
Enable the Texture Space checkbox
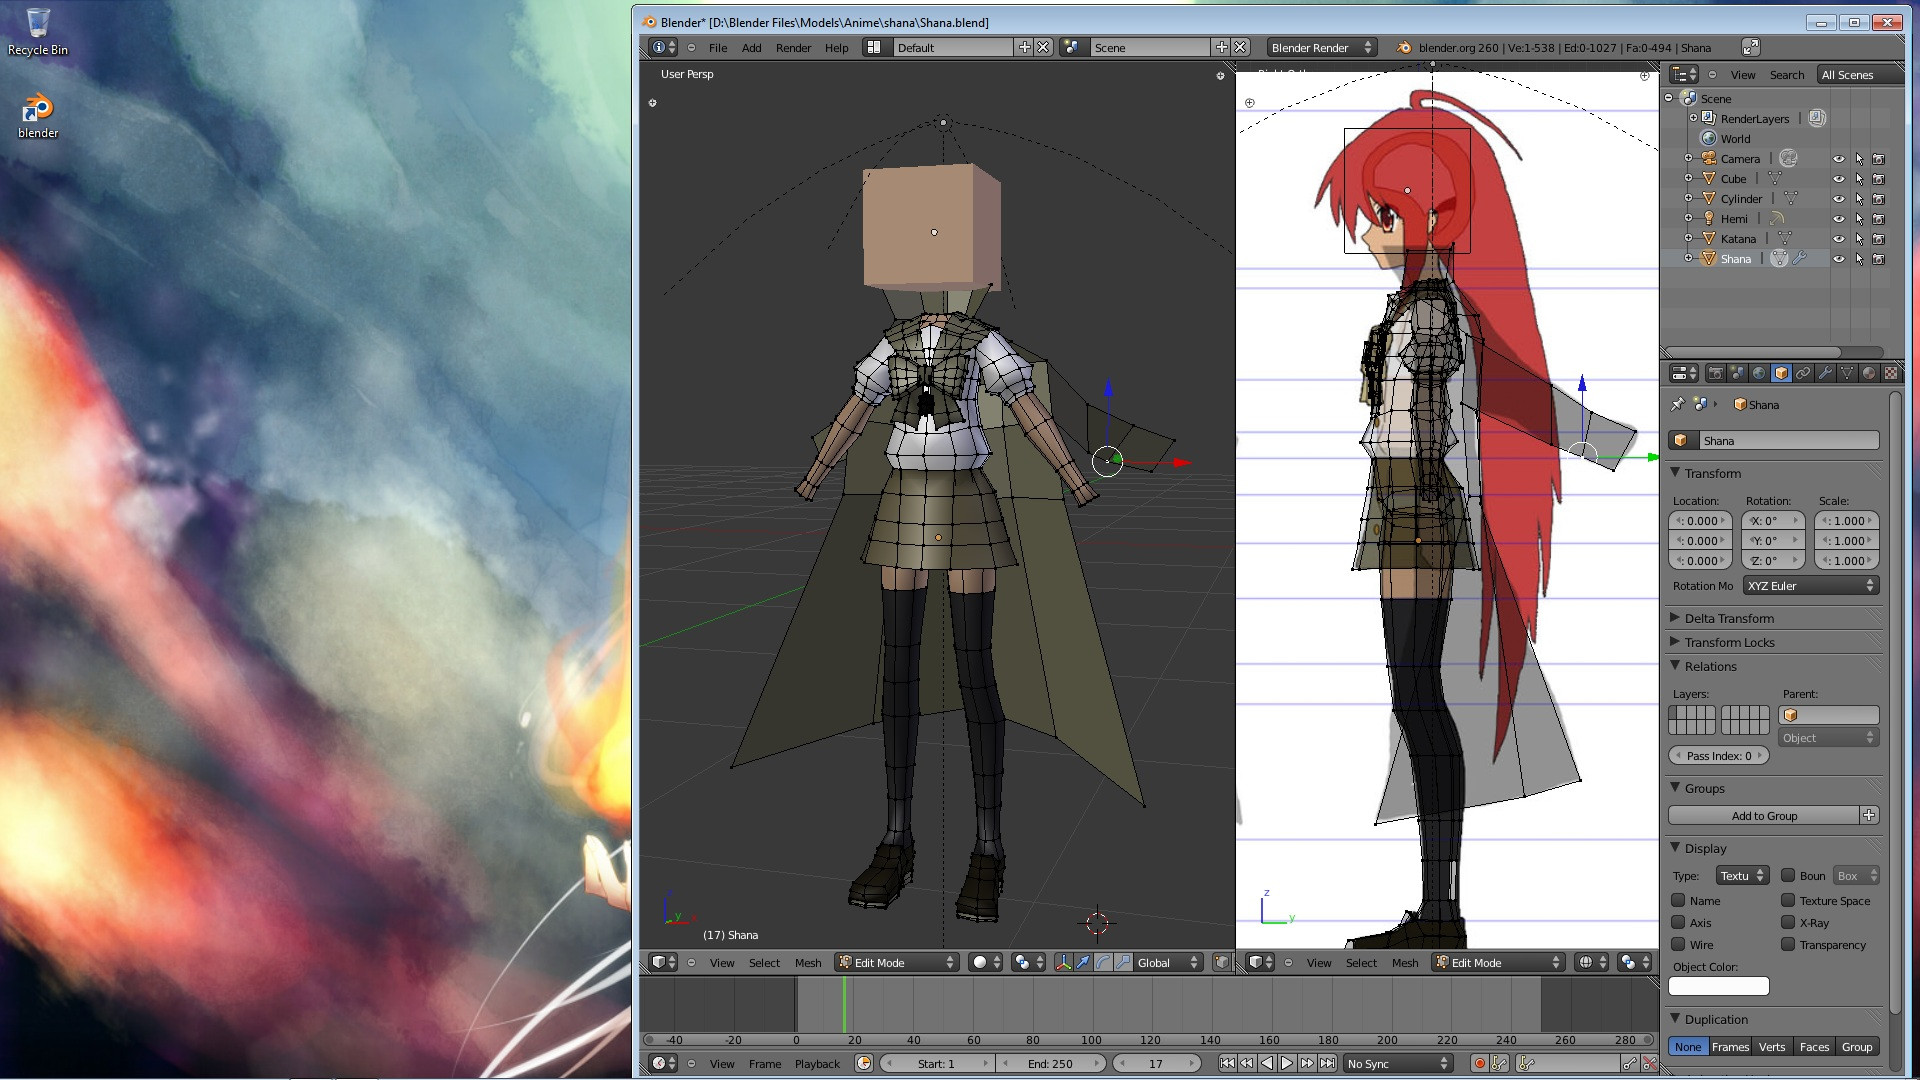[x=1788, y=900]
